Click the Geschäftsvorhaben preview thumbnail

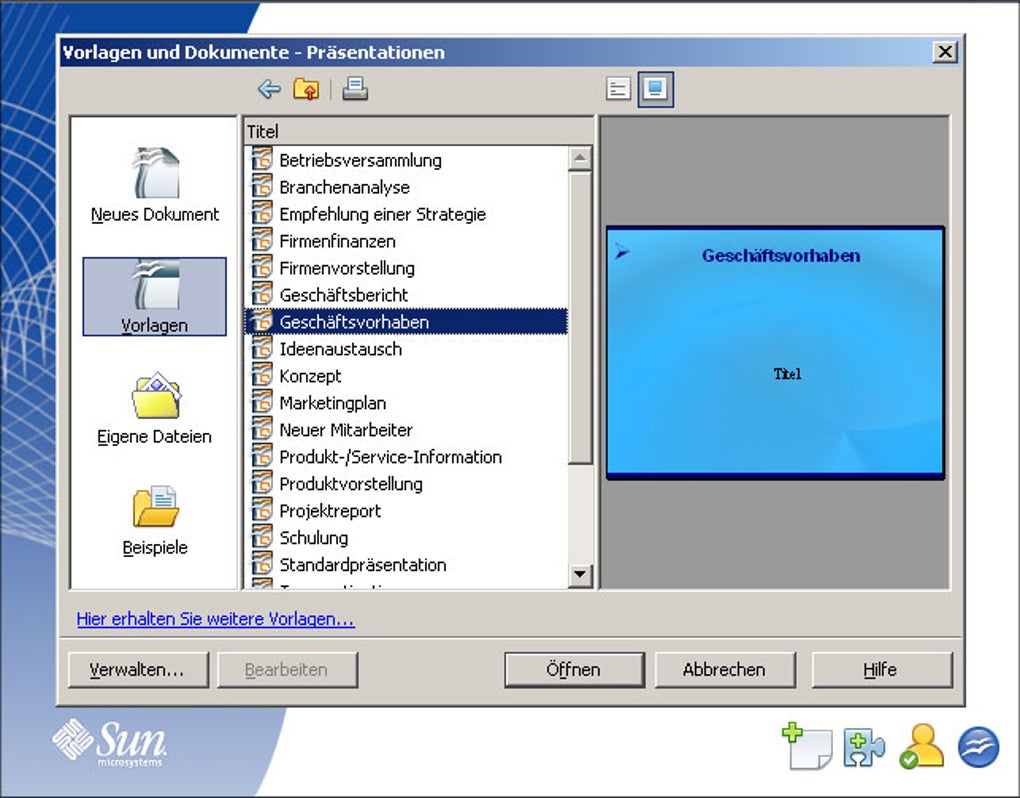point(775,353)
